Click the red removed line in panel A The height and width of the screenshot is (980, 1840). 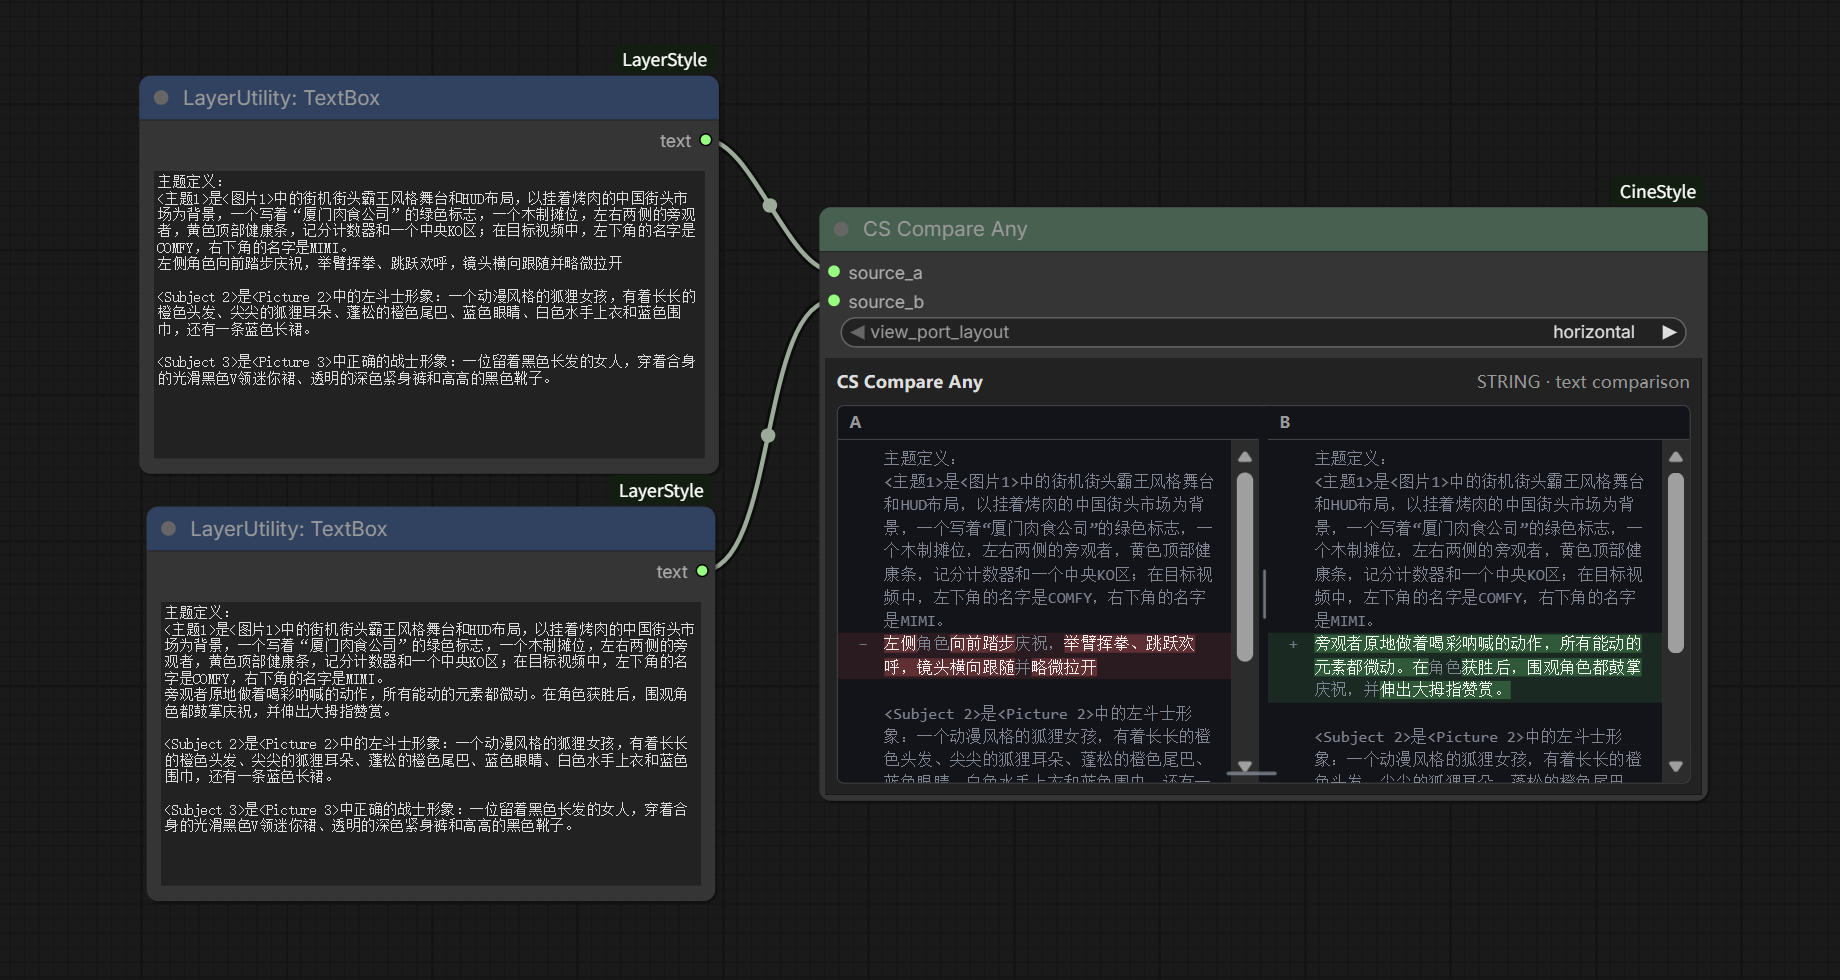click(1035, 656)
